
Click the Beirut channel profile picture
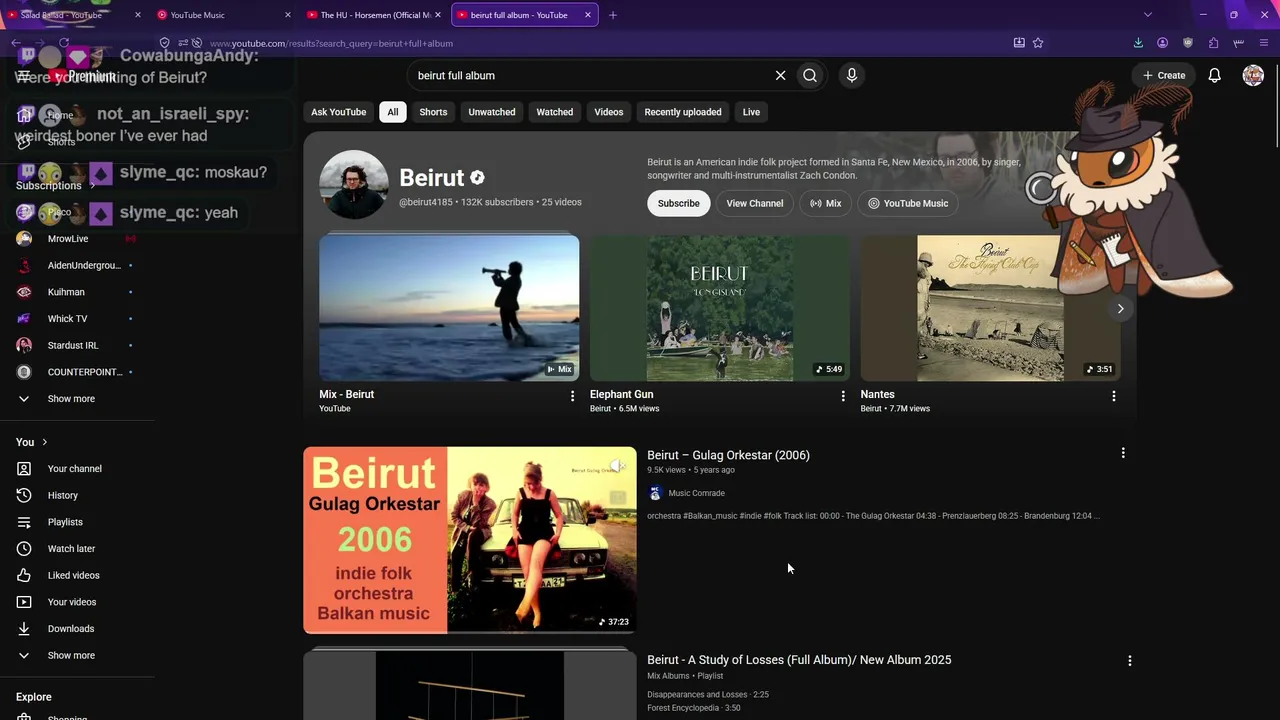pos(353,185)
